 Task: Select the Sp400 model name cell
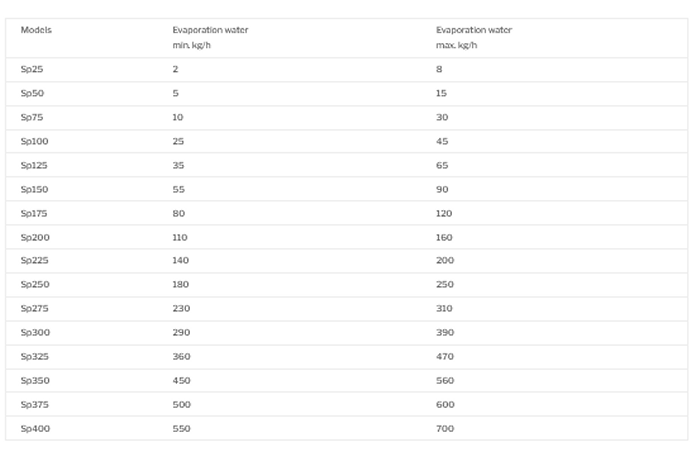[x=34, y=428]
